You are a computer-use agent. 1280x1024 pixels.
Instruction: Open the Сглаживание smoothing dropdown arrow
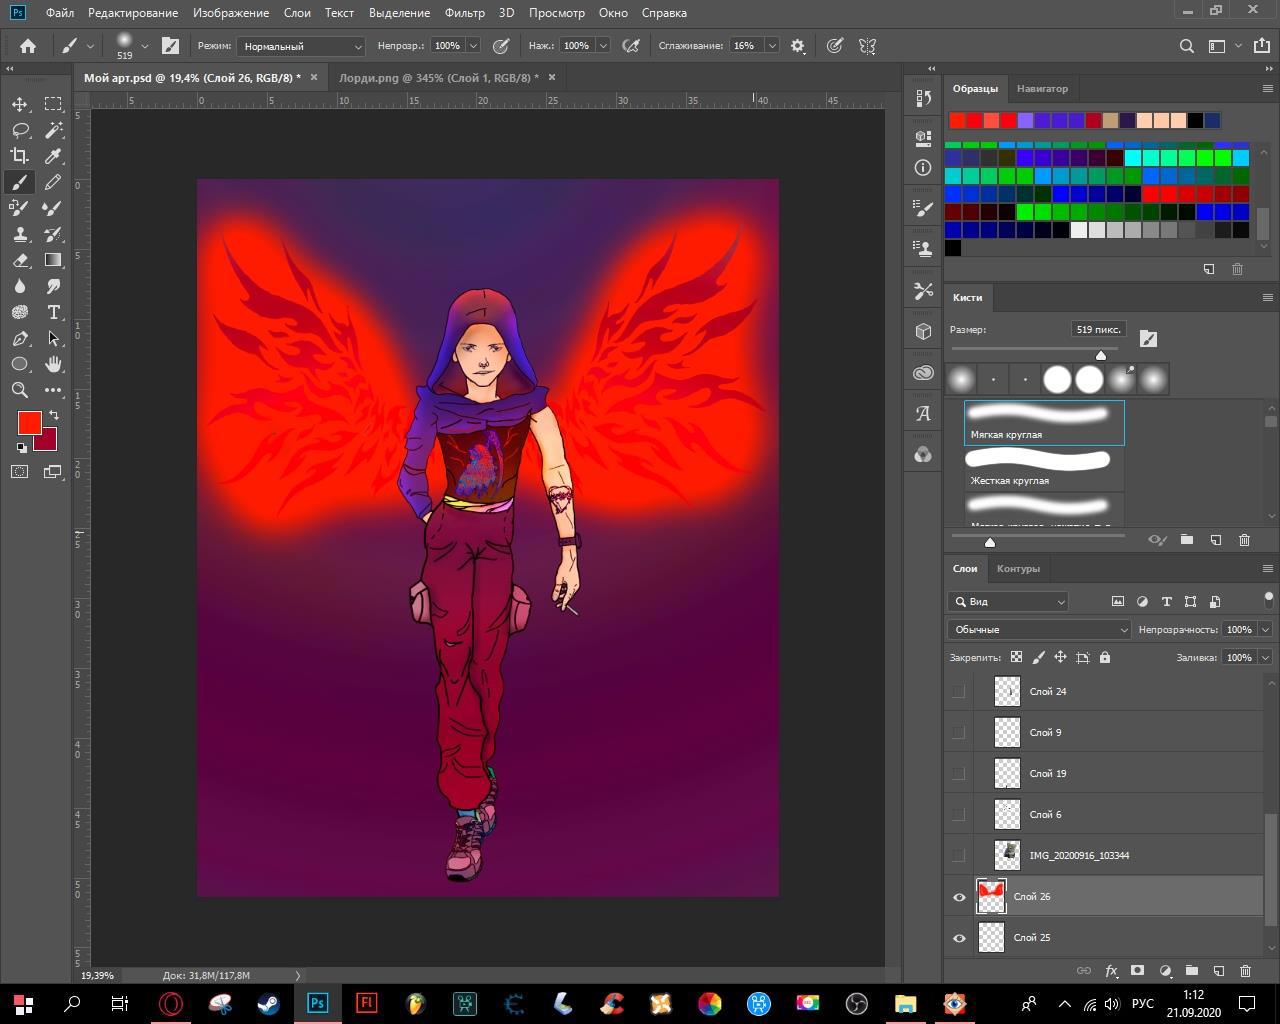tap(772, 46)
